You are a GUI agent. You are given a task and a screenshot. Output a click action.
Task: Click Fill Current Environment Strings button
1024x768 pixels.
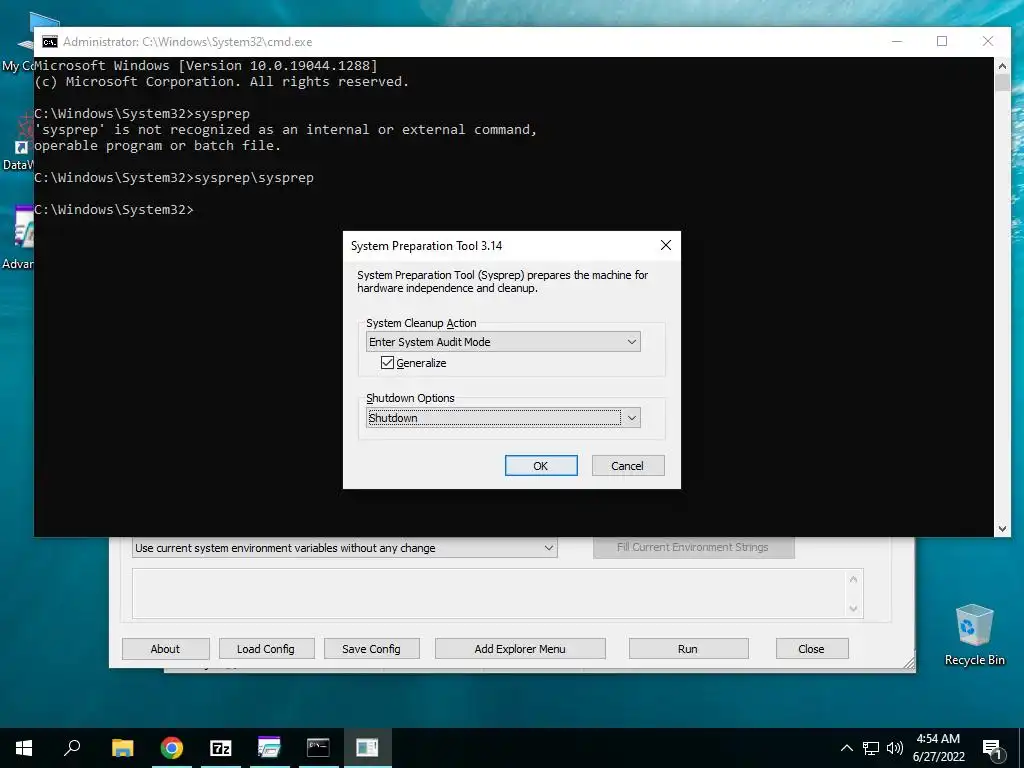693,547
